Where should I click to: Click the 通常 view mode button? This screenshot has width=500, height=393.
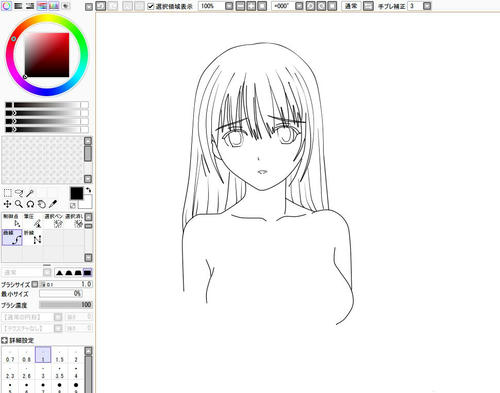pos(351,6)
